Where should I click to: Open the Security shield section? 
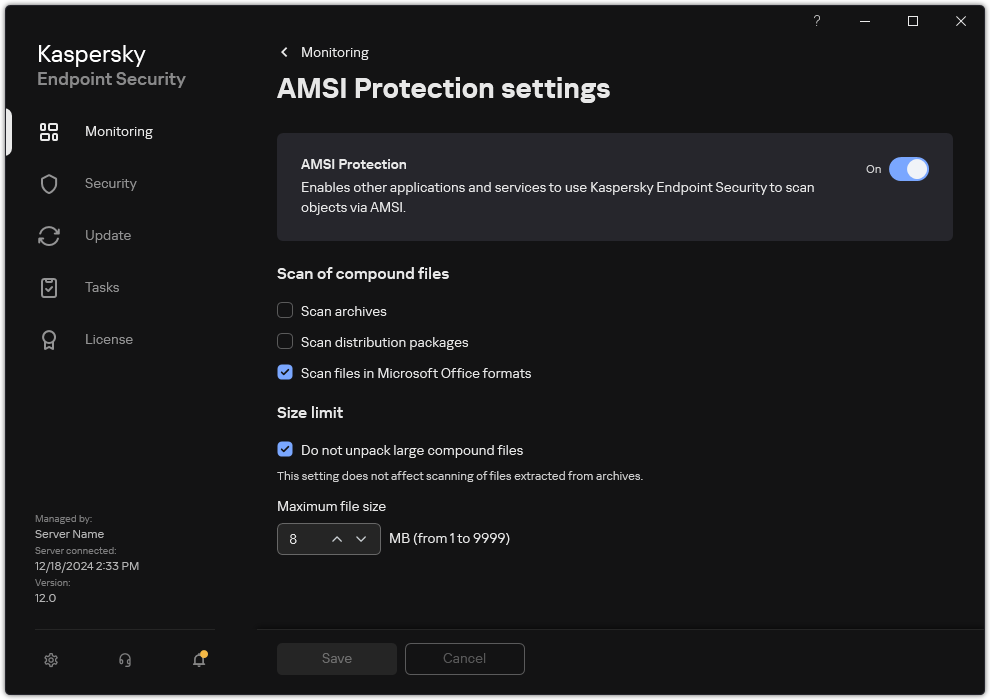(x=48, y=183)
